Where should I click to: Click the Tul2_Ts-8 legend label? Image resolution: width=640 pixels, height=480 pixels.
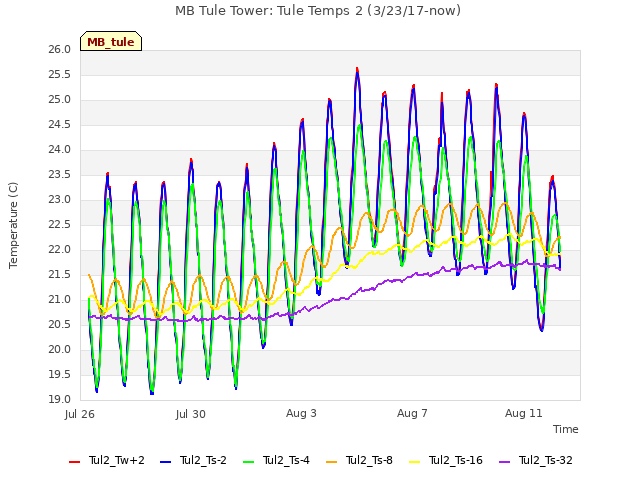click(369, 460)
